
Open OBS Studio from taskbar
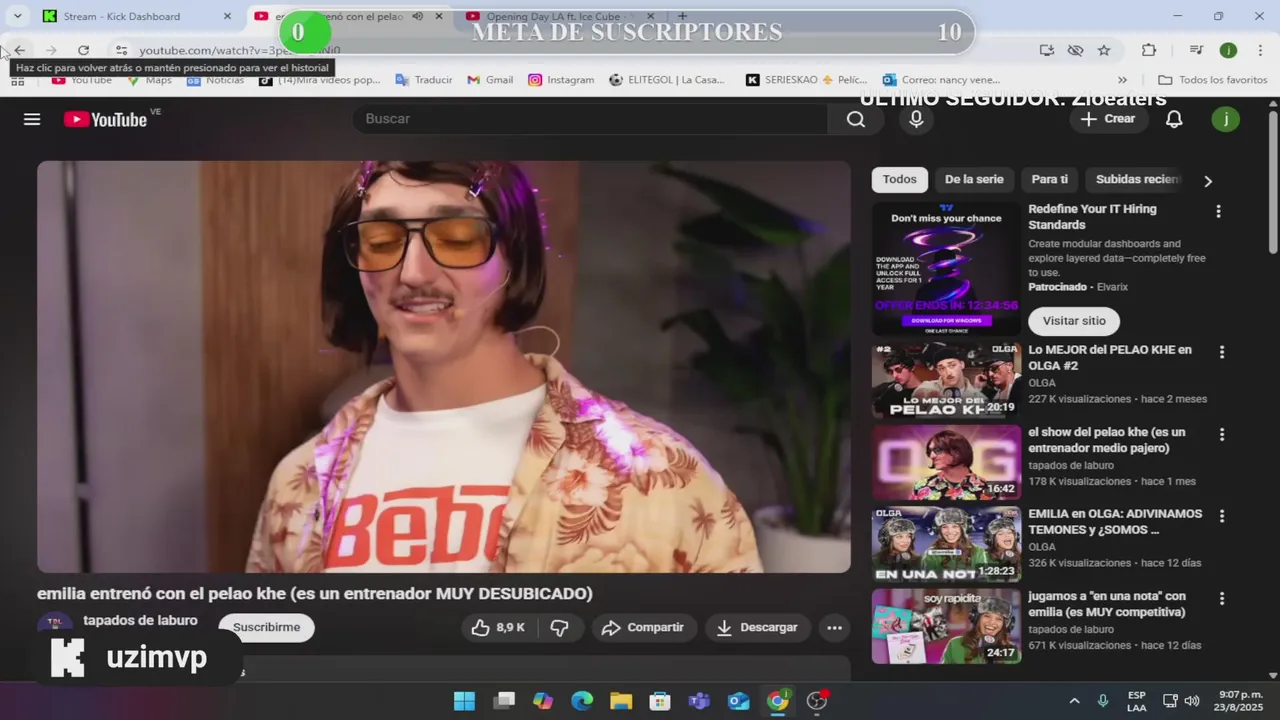point(817,700)
